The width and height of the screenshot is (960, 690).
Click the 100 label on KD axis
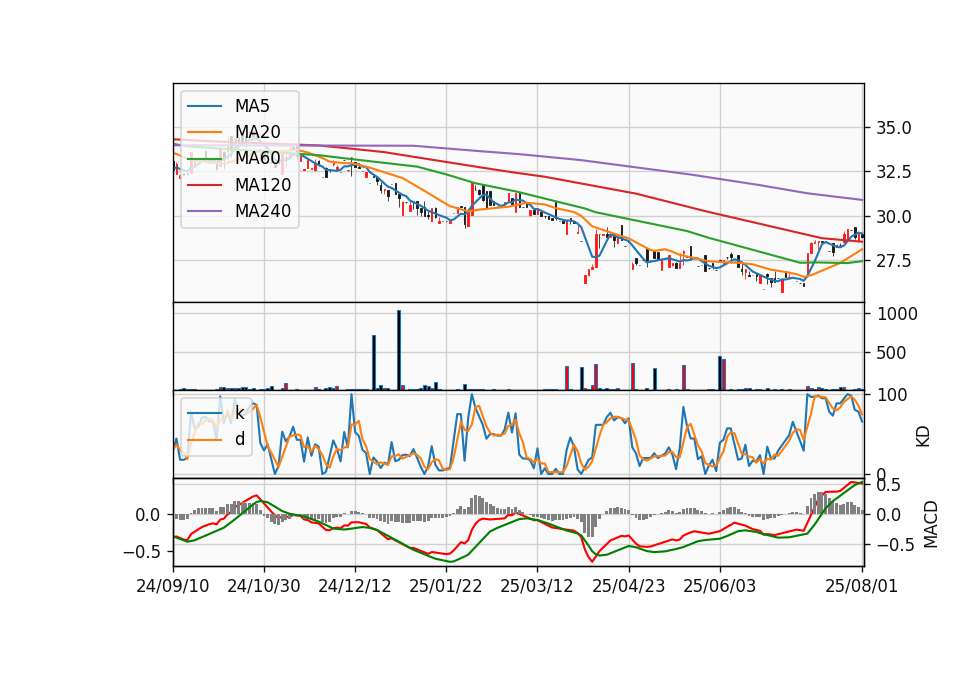click(x=892, y=395)
